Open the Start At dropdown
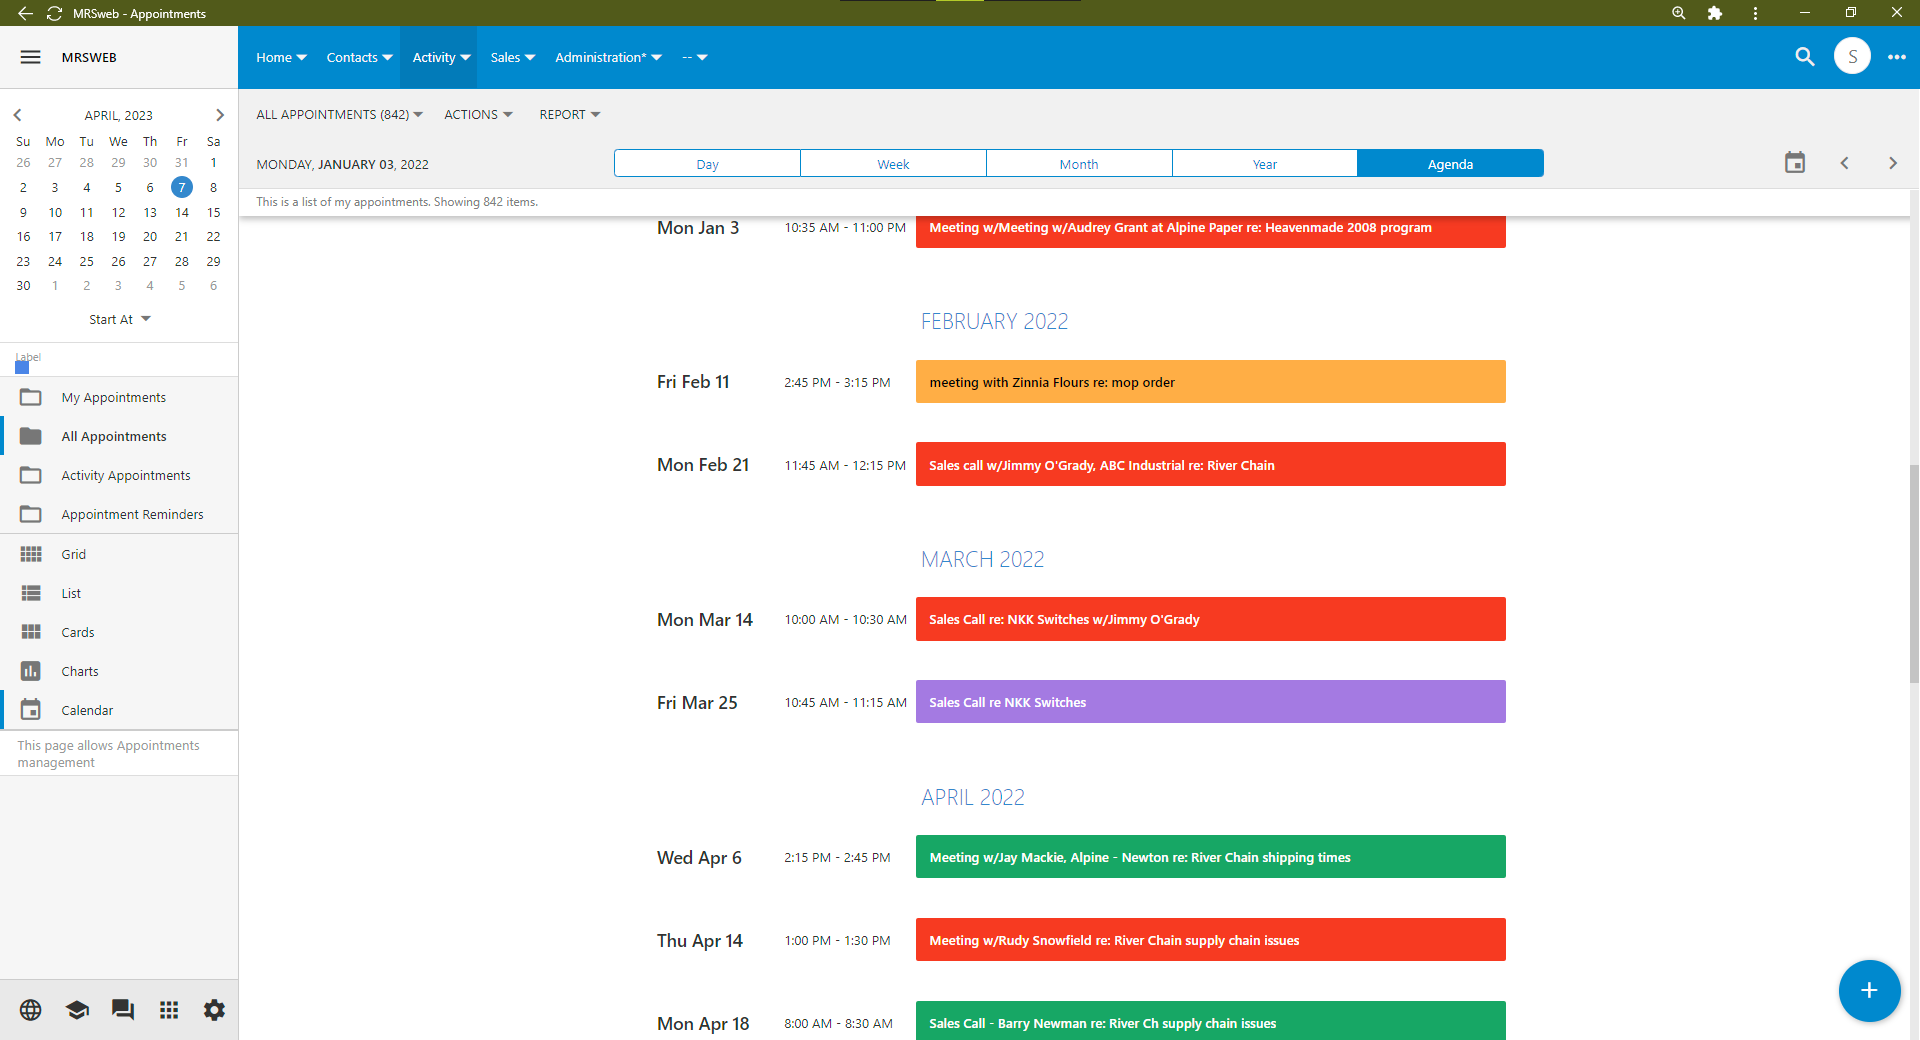The height and width of the screenshot is (1040, 1920). tap(119, 319)
